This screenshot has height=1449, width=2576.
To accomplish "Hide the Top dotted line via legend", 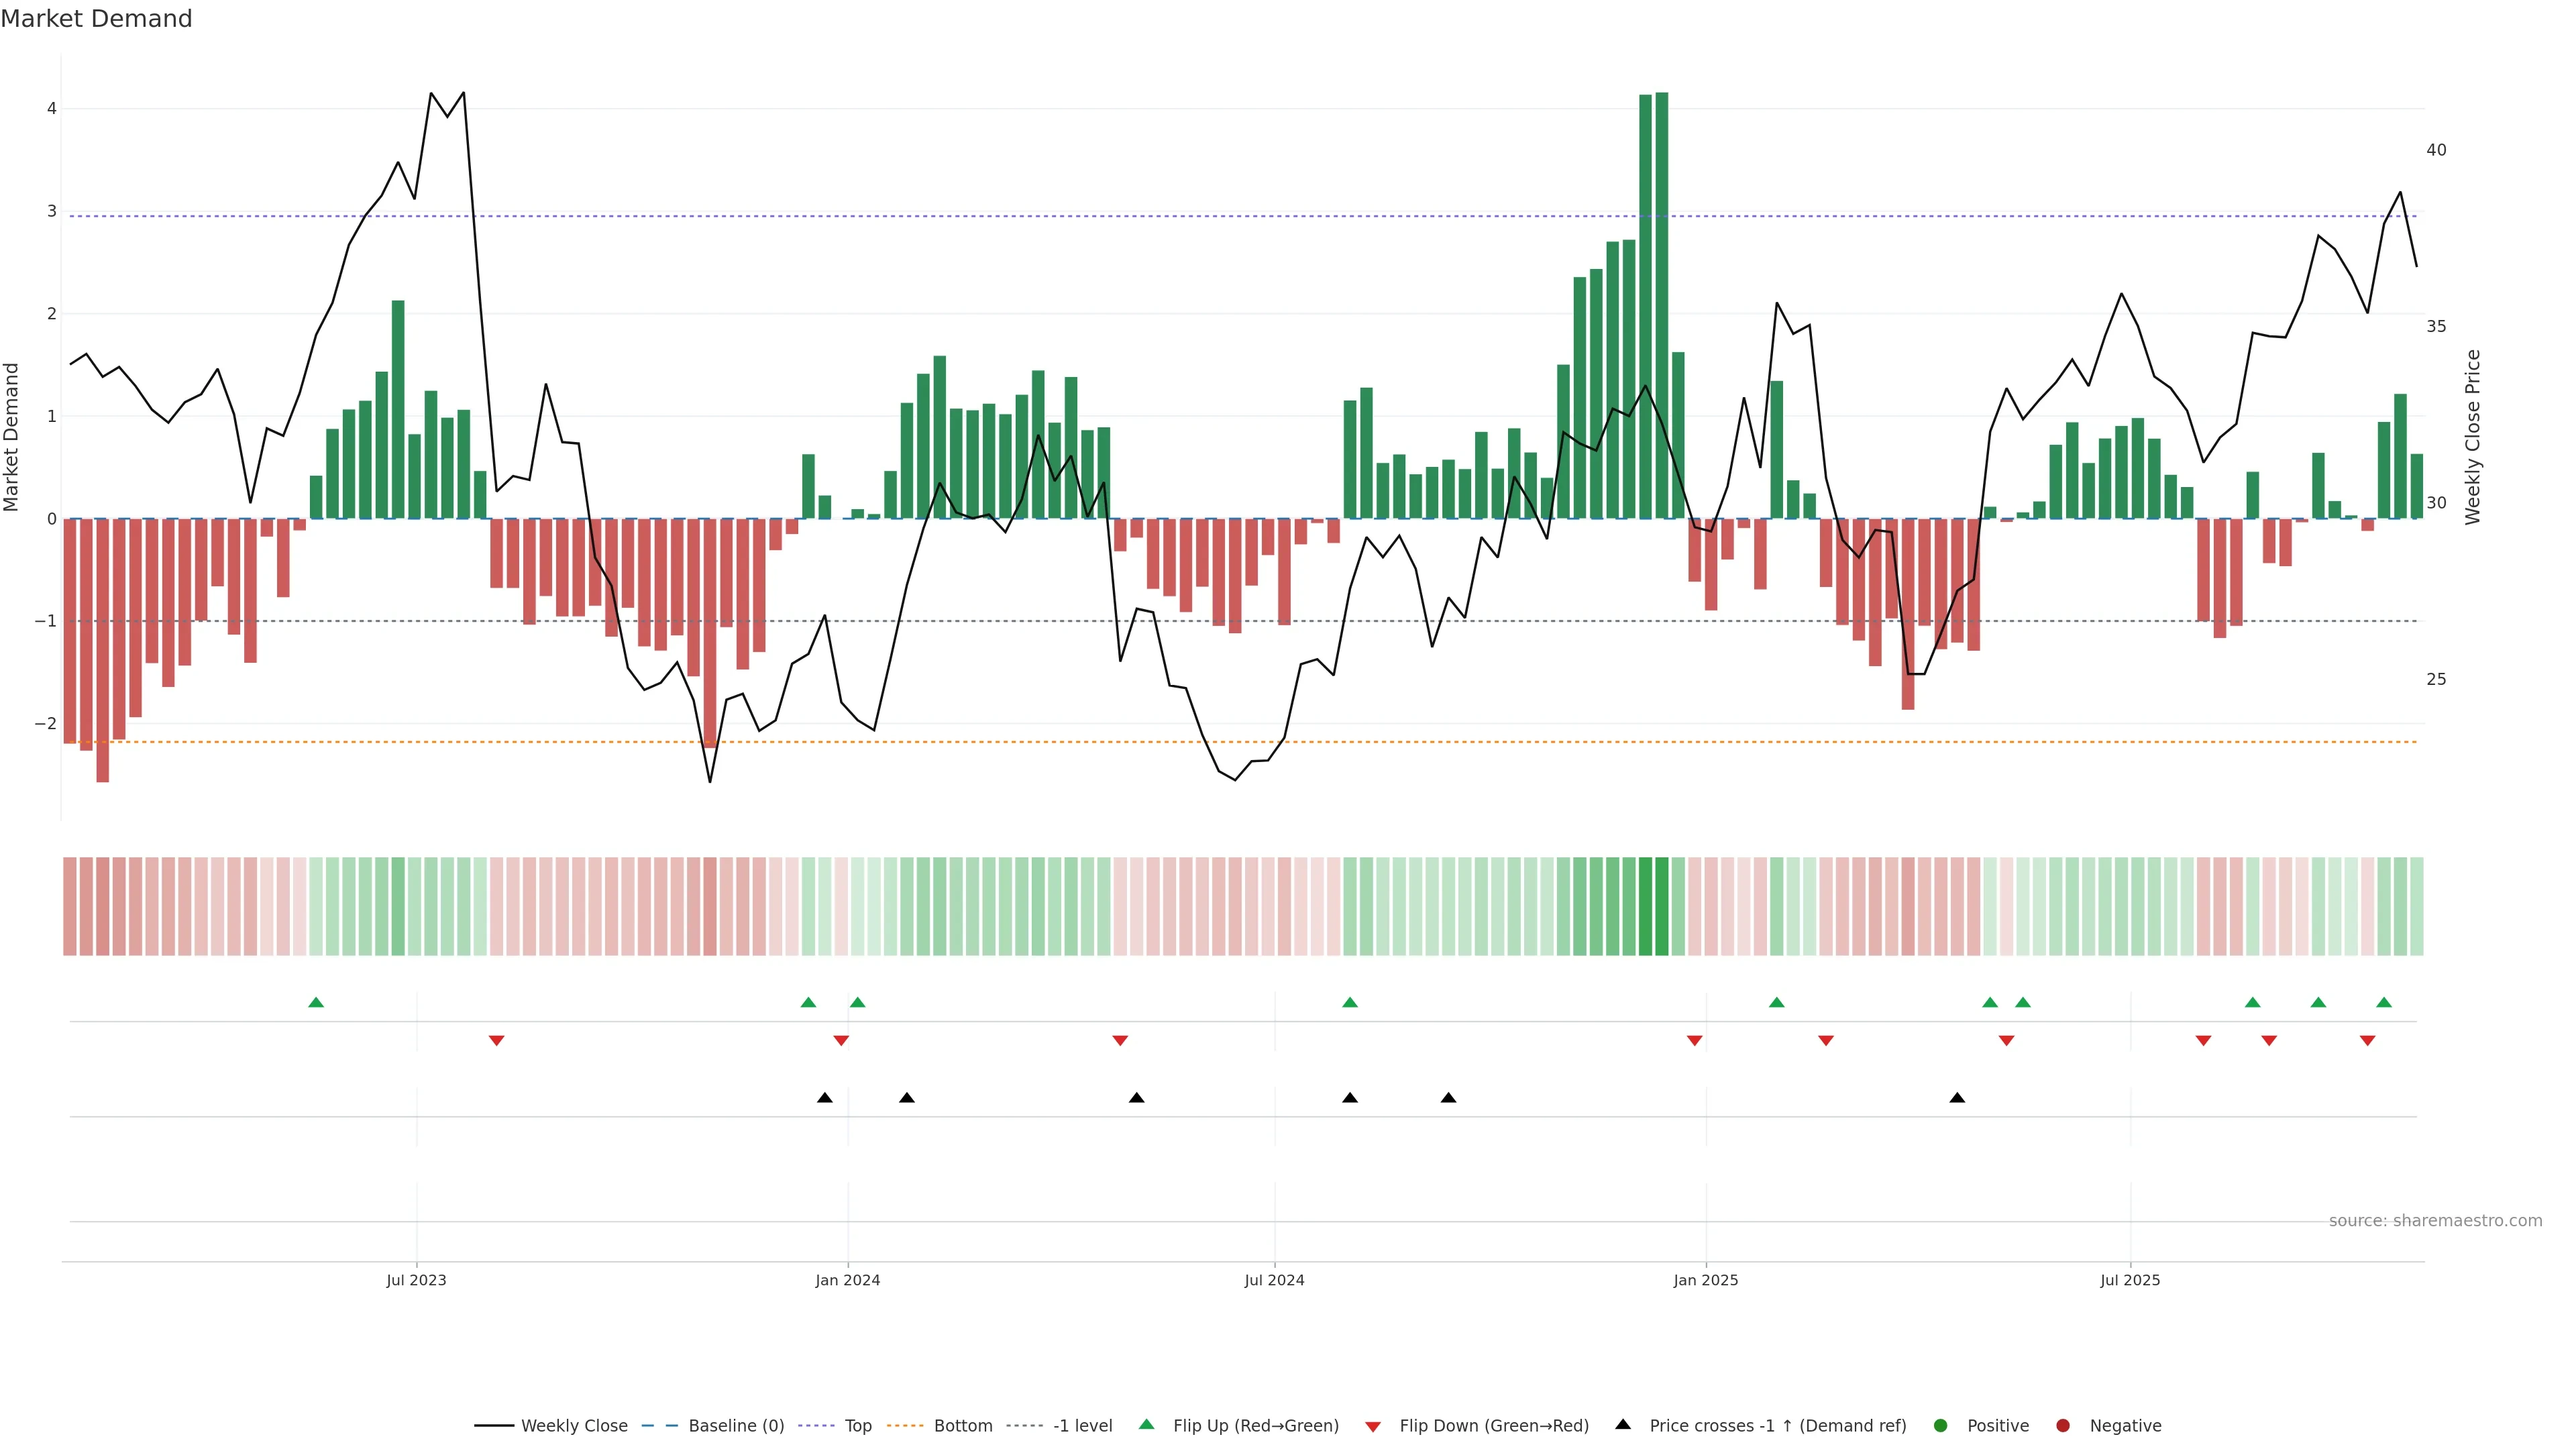I will pyautogui.click(x=857, y=1426).
